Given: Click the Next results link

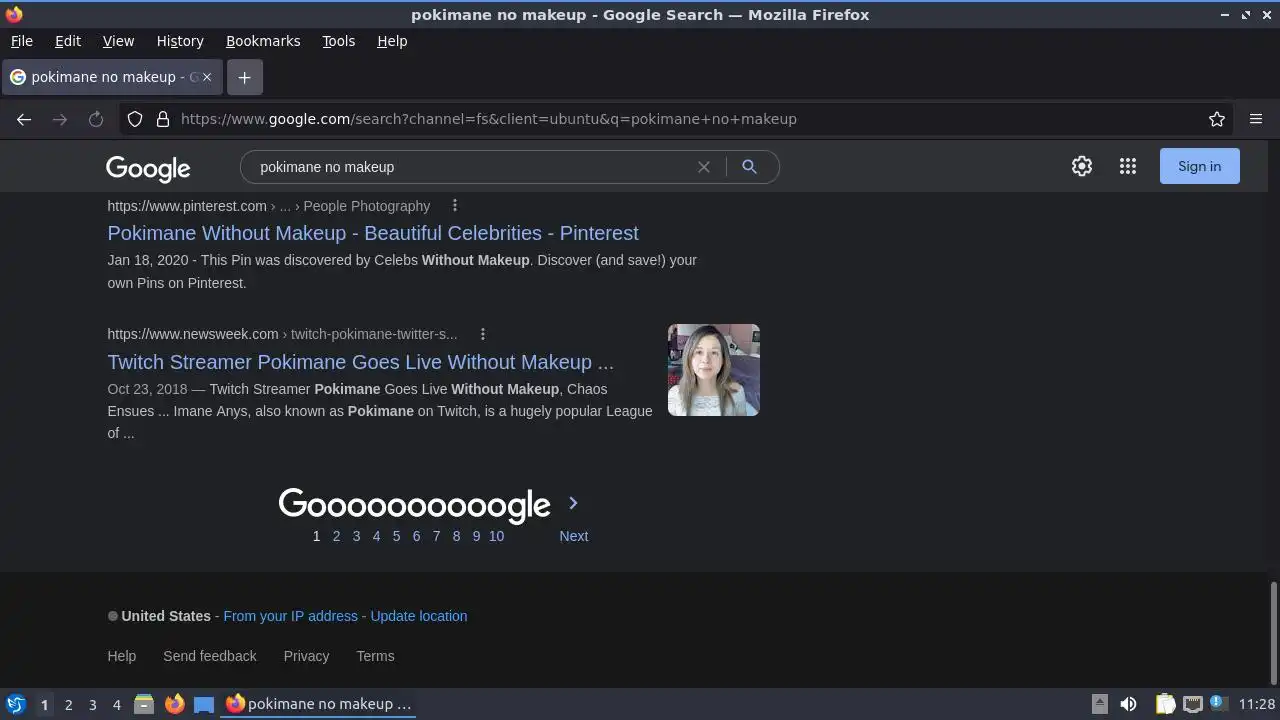Looking at the screenshot, I should point(574,536).
